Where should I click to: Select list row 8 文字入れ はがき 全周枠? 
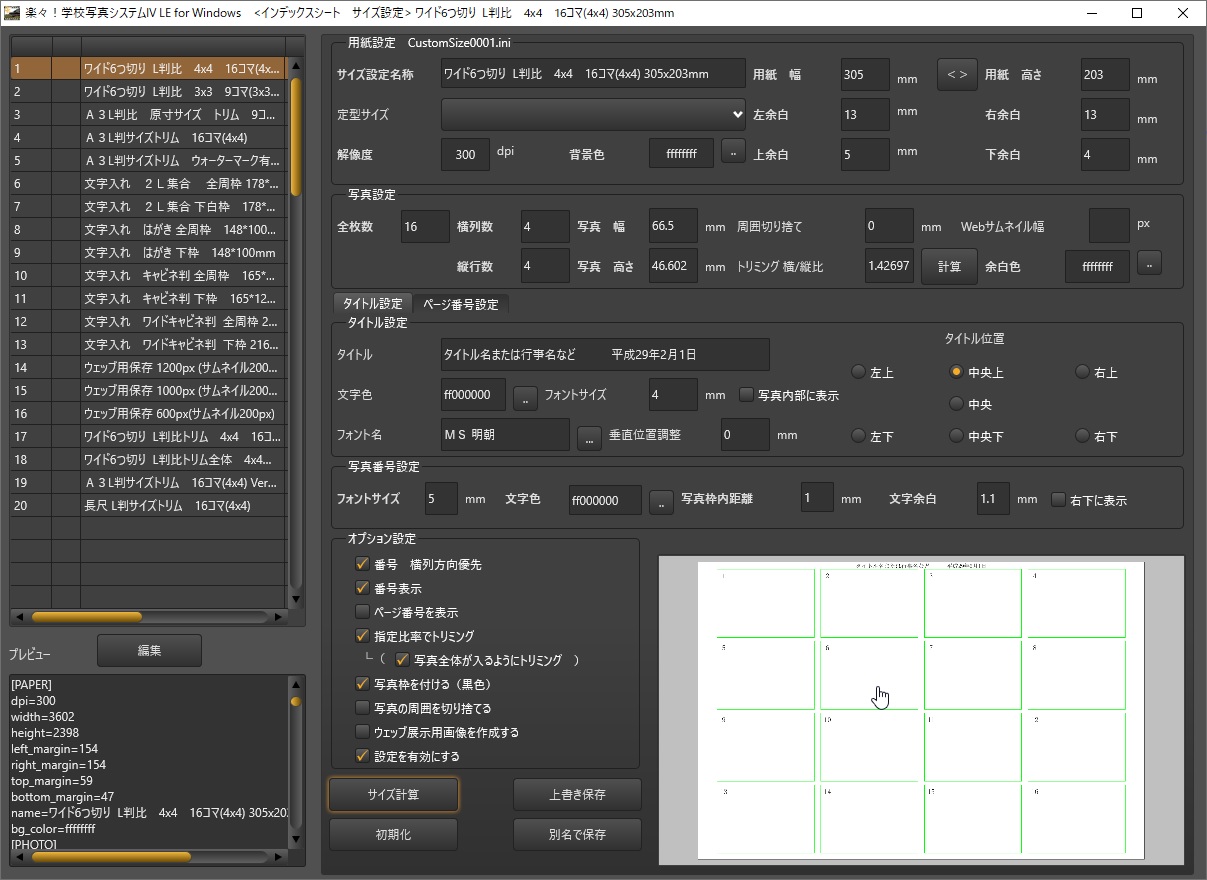148,229
